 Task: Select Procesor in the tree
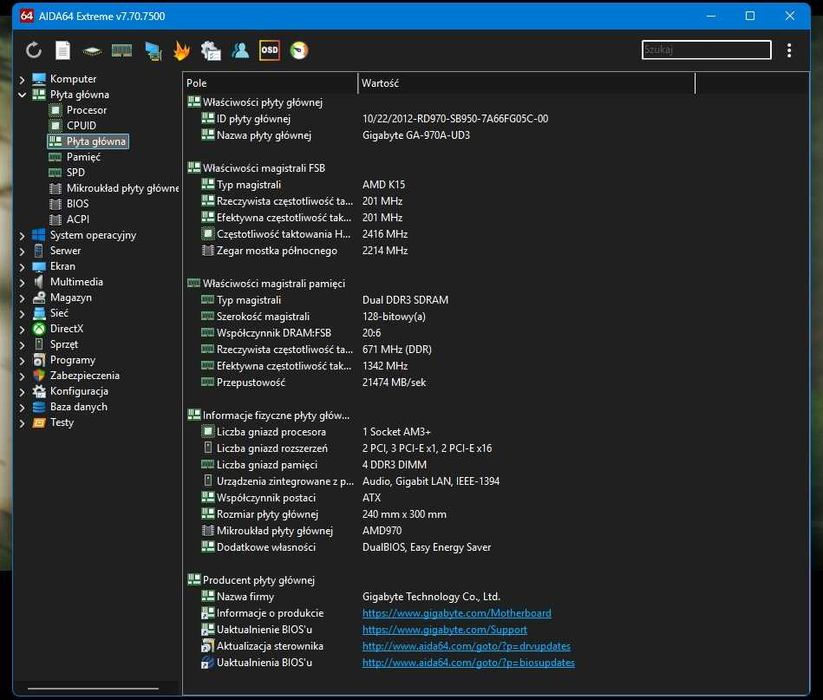click(x=86, y=110)
